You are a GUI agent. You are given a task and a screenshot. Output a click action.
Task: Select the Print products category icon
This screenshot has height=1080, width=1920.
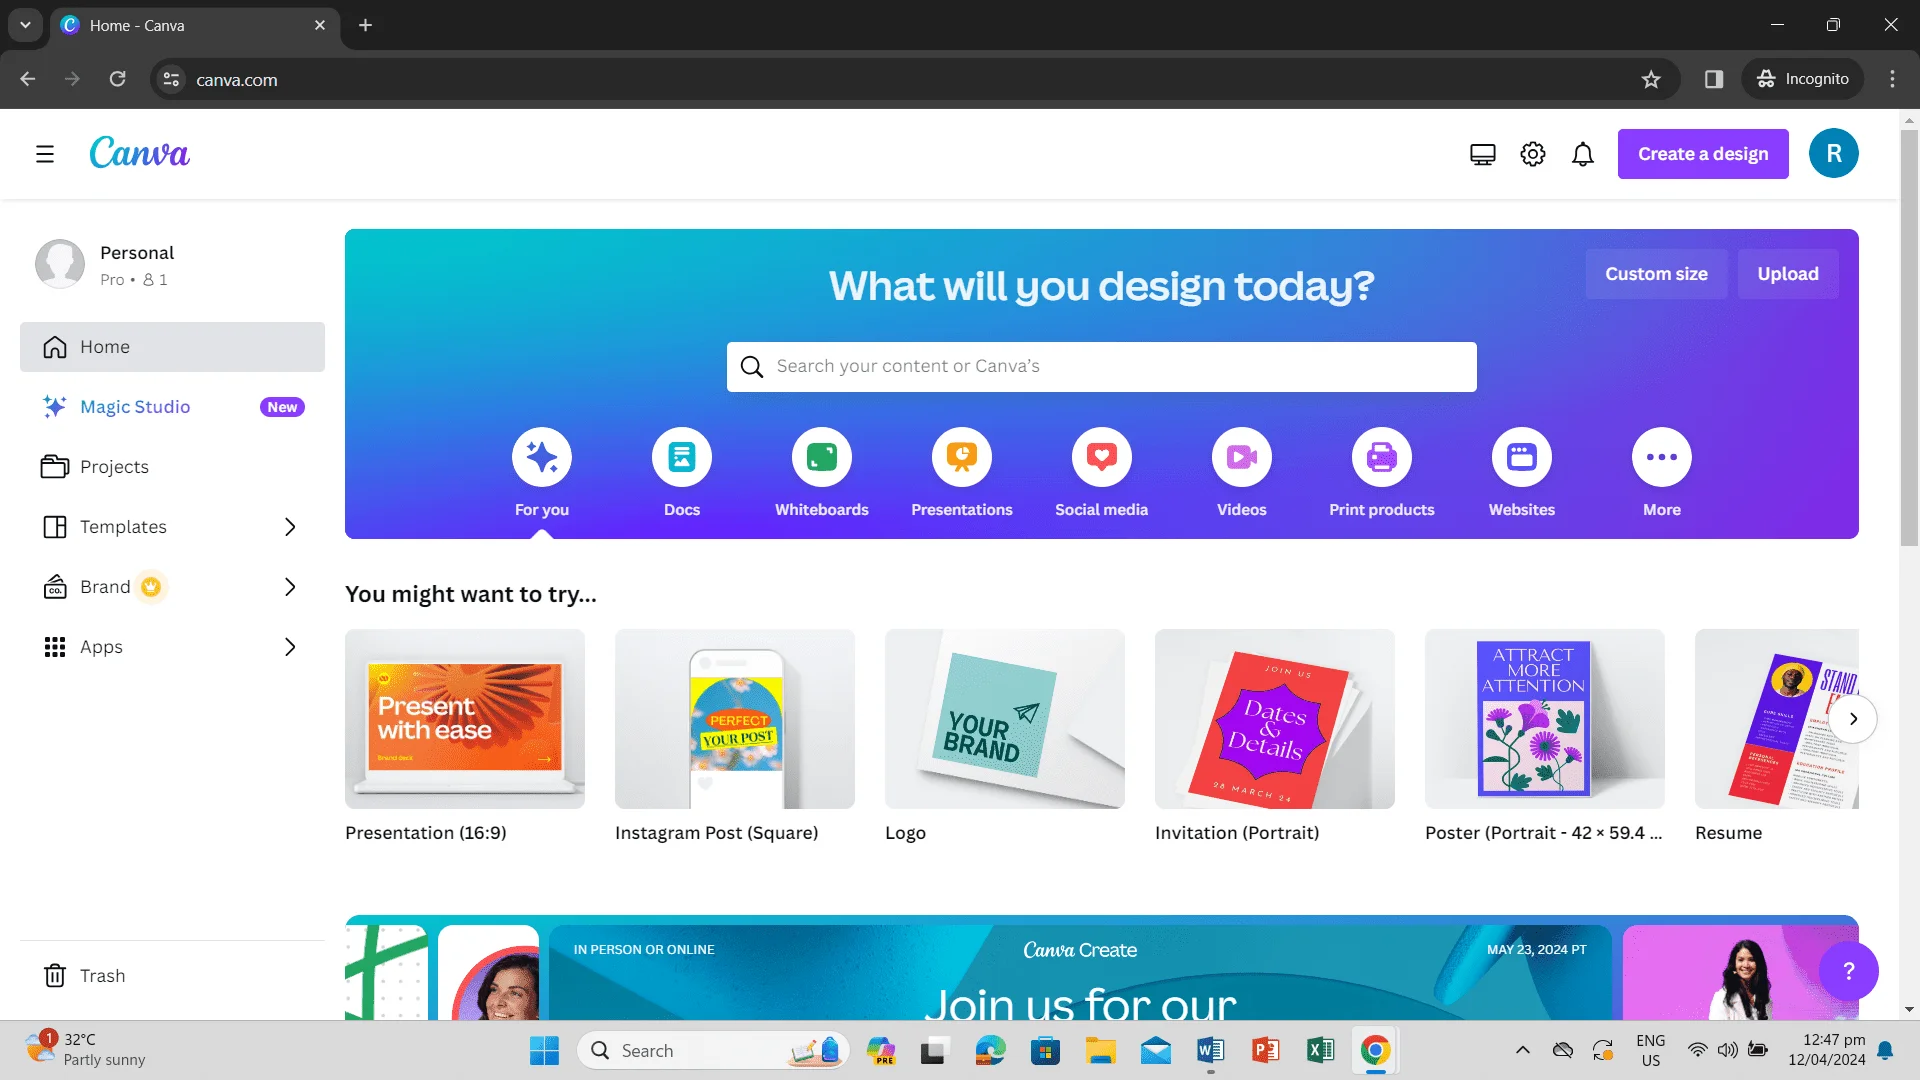coord(1382,457)
